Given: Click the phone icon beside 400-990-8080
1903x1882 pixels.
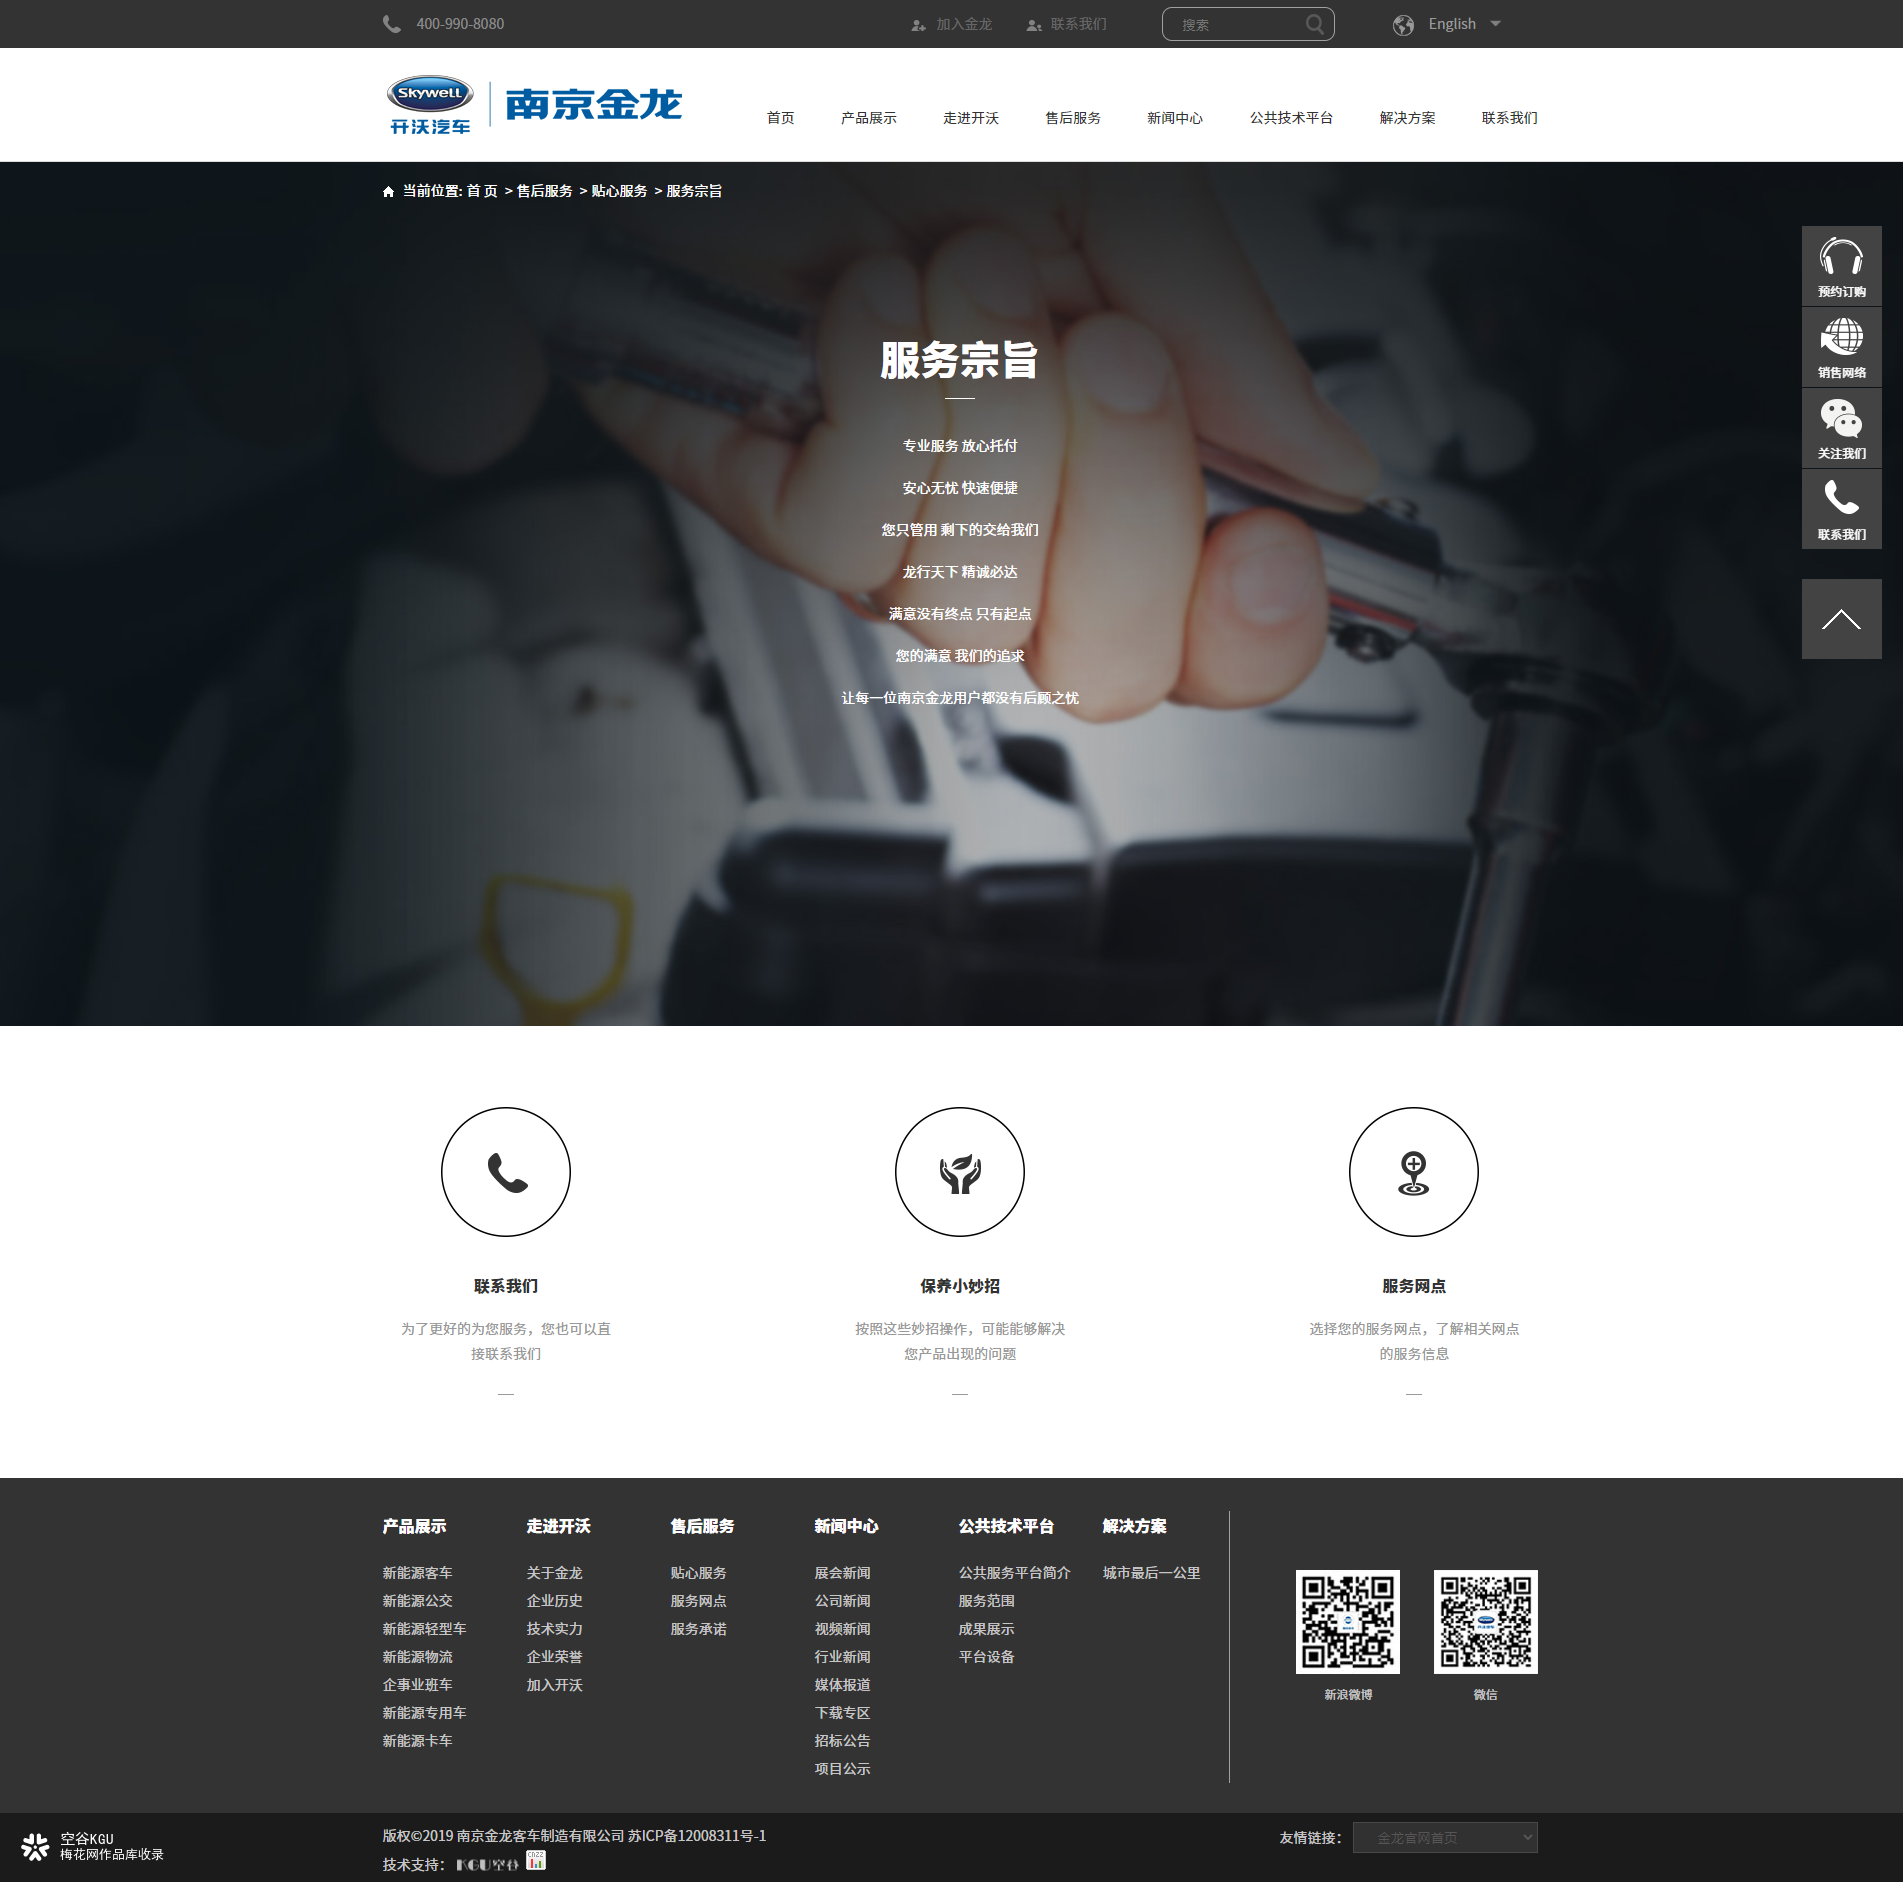Looking at the screenshot, I should pos(391,24).
